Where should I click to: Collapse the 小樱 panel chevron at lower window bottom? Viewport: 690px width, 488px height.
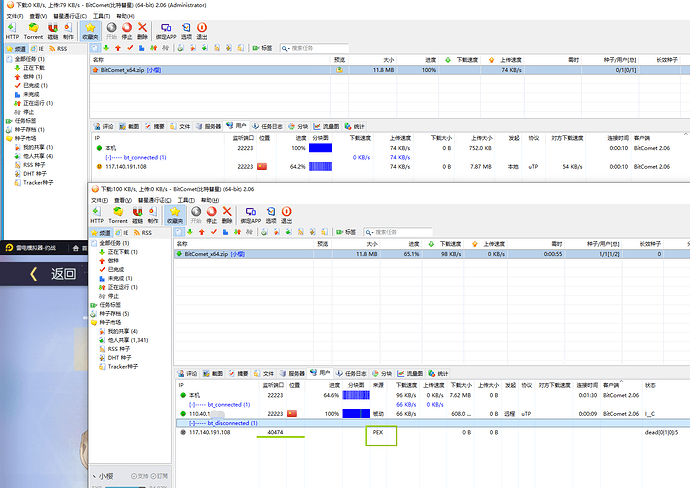[94, 476]
